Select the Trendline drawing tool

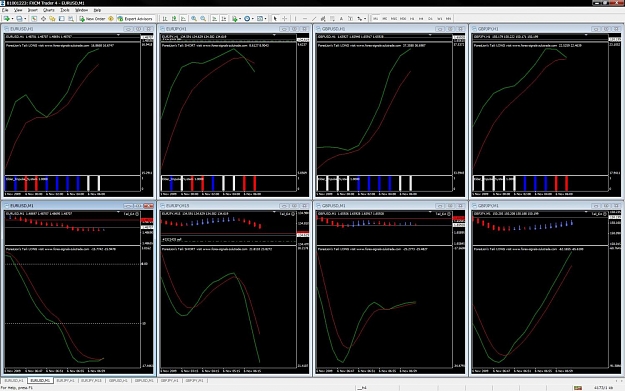(314, 18)
